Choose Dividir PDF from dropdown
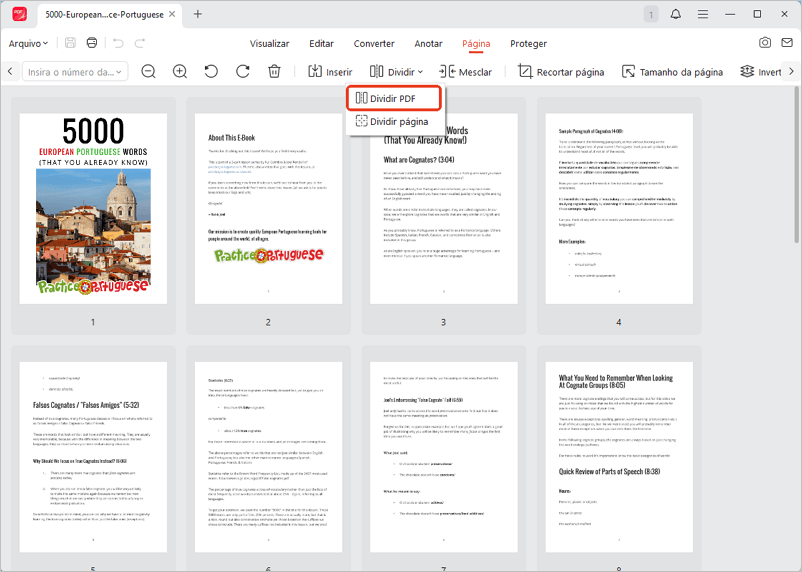This screenshot has height=572, width=802. point(393,98)
